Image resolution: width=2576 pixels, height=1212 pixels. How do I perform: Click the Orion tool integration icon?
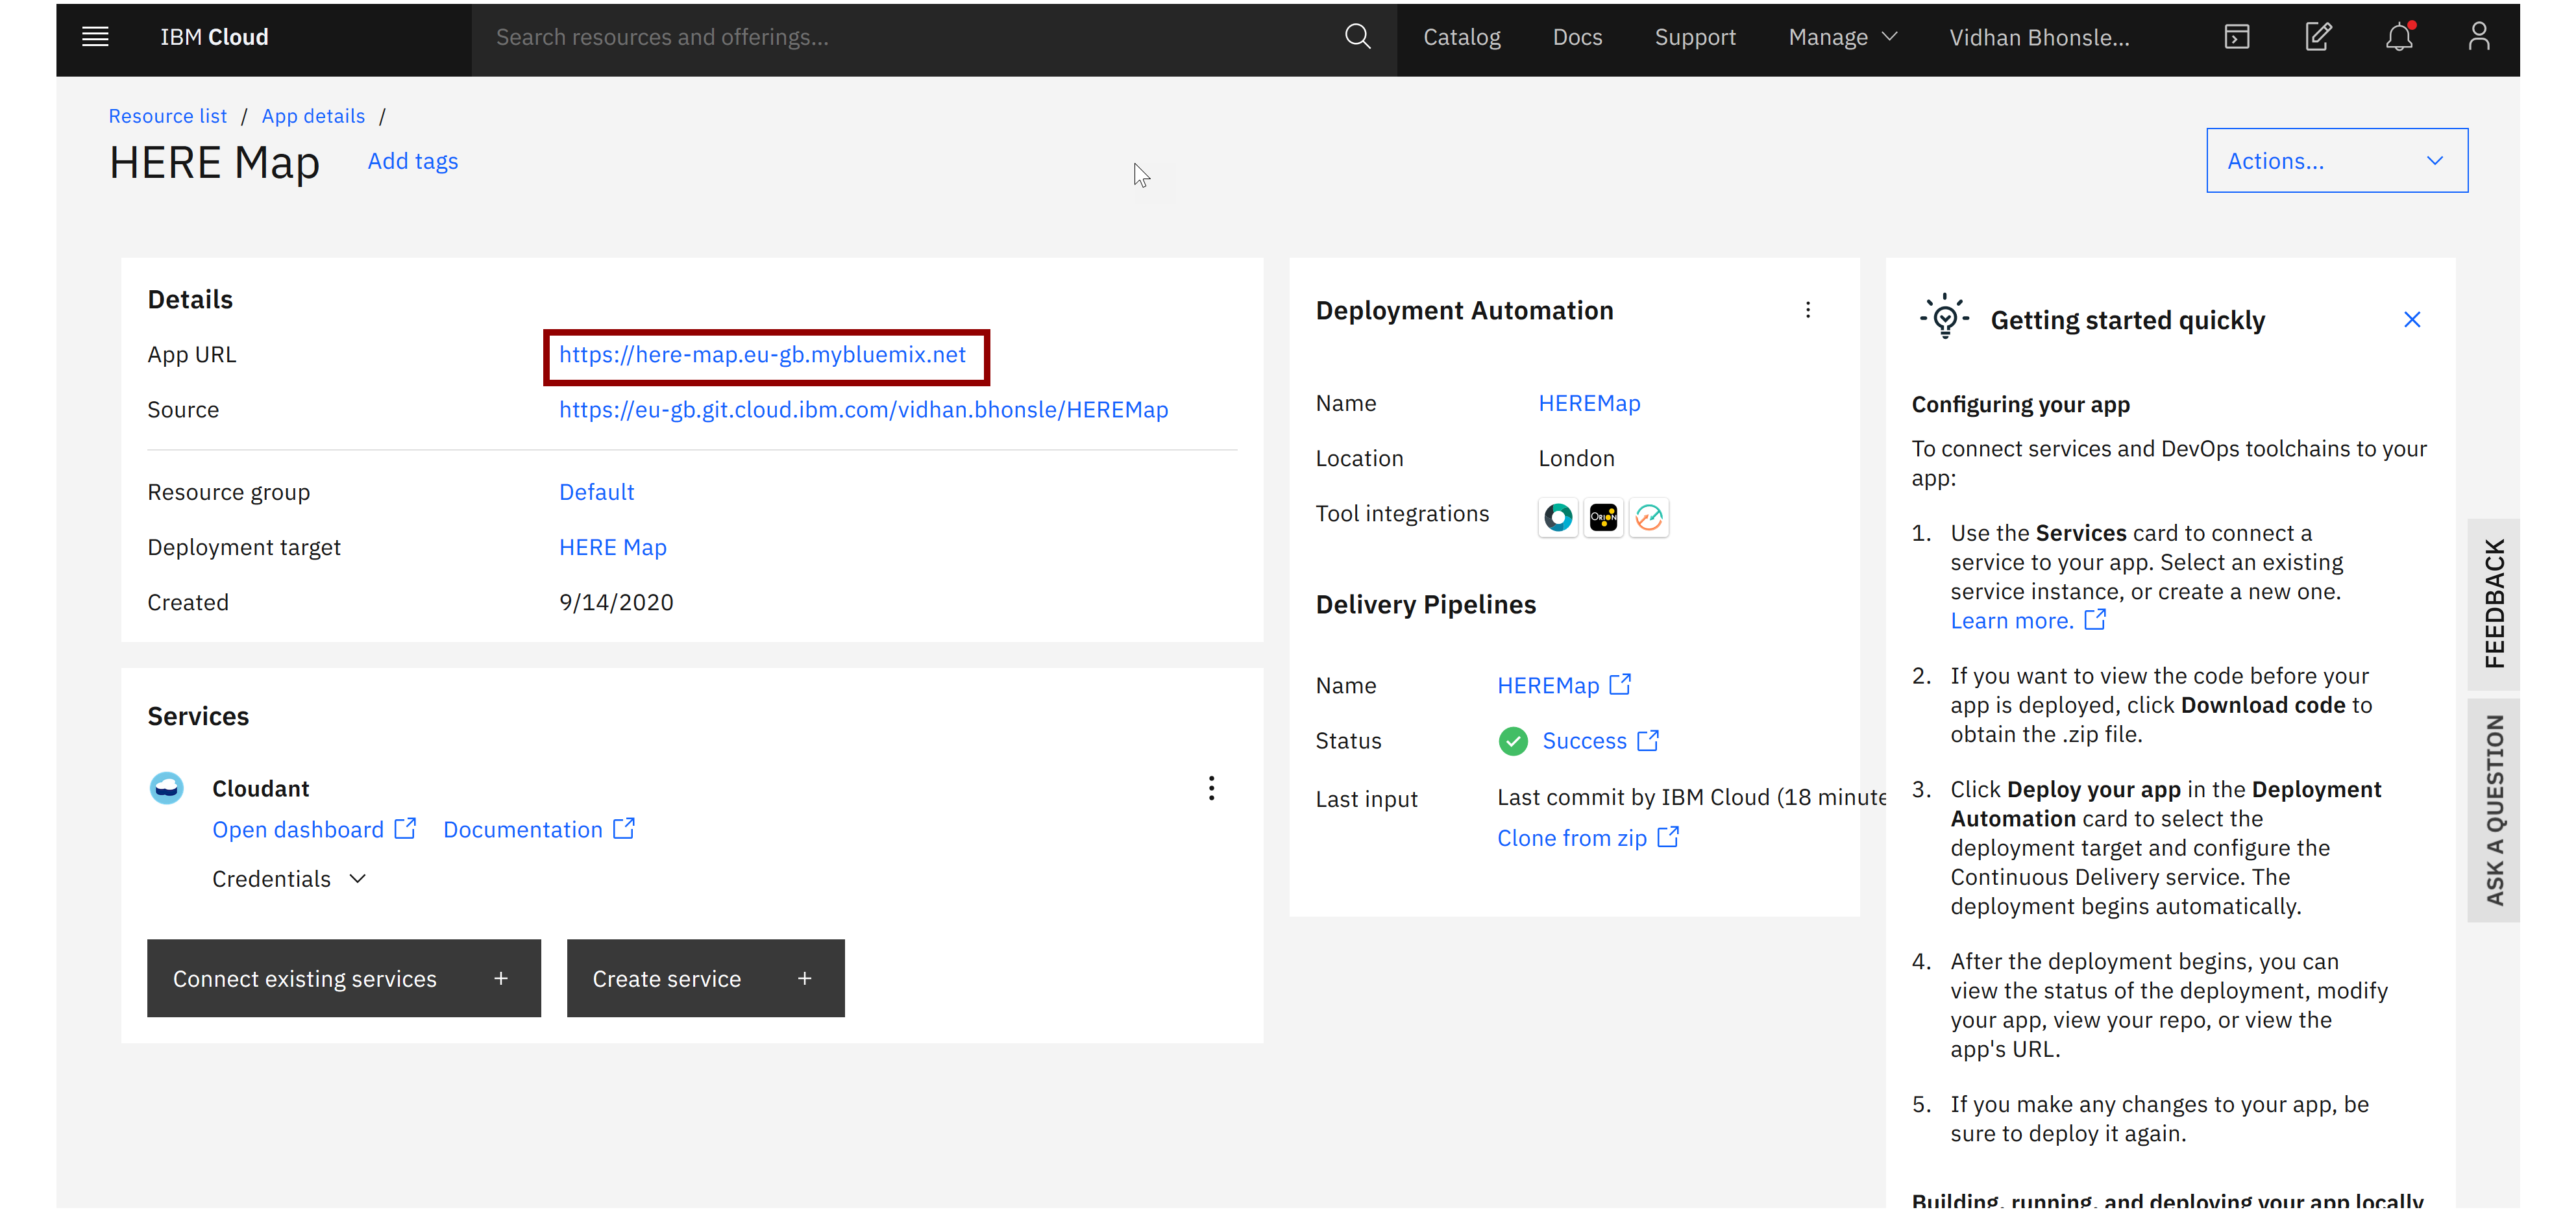1603,517
